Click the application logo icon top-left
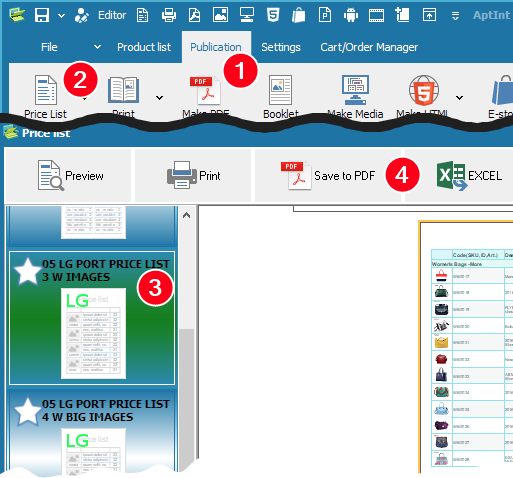This screenshot has width=513, height=478. [17, 15]
